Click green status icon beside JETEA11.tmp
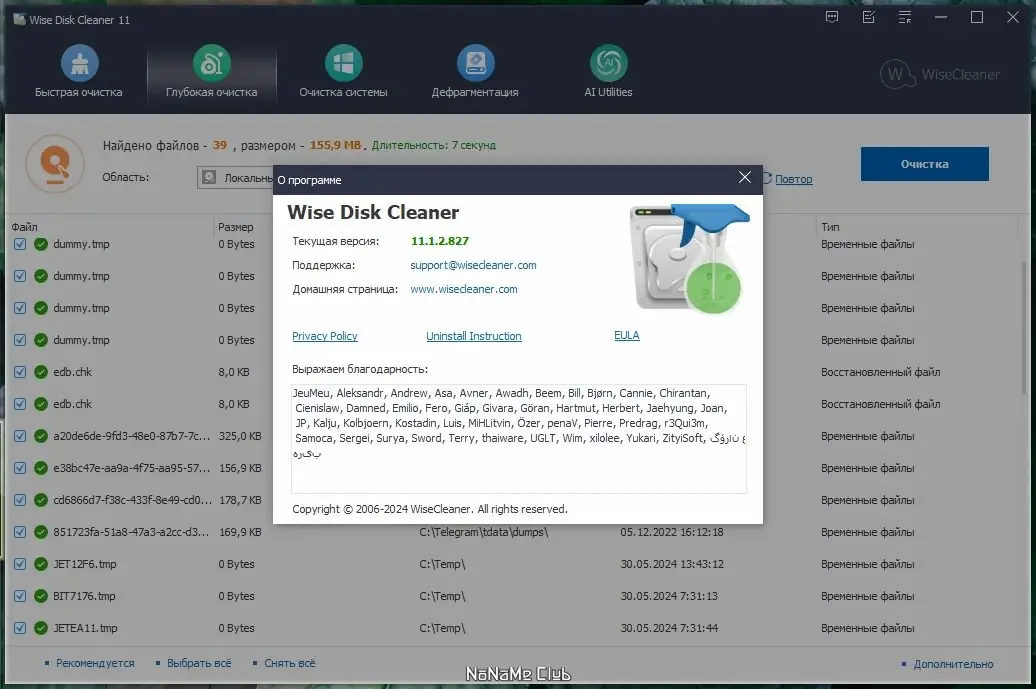Image resolution: width=1036 pixels, height=689 pixels. (41, 628)
